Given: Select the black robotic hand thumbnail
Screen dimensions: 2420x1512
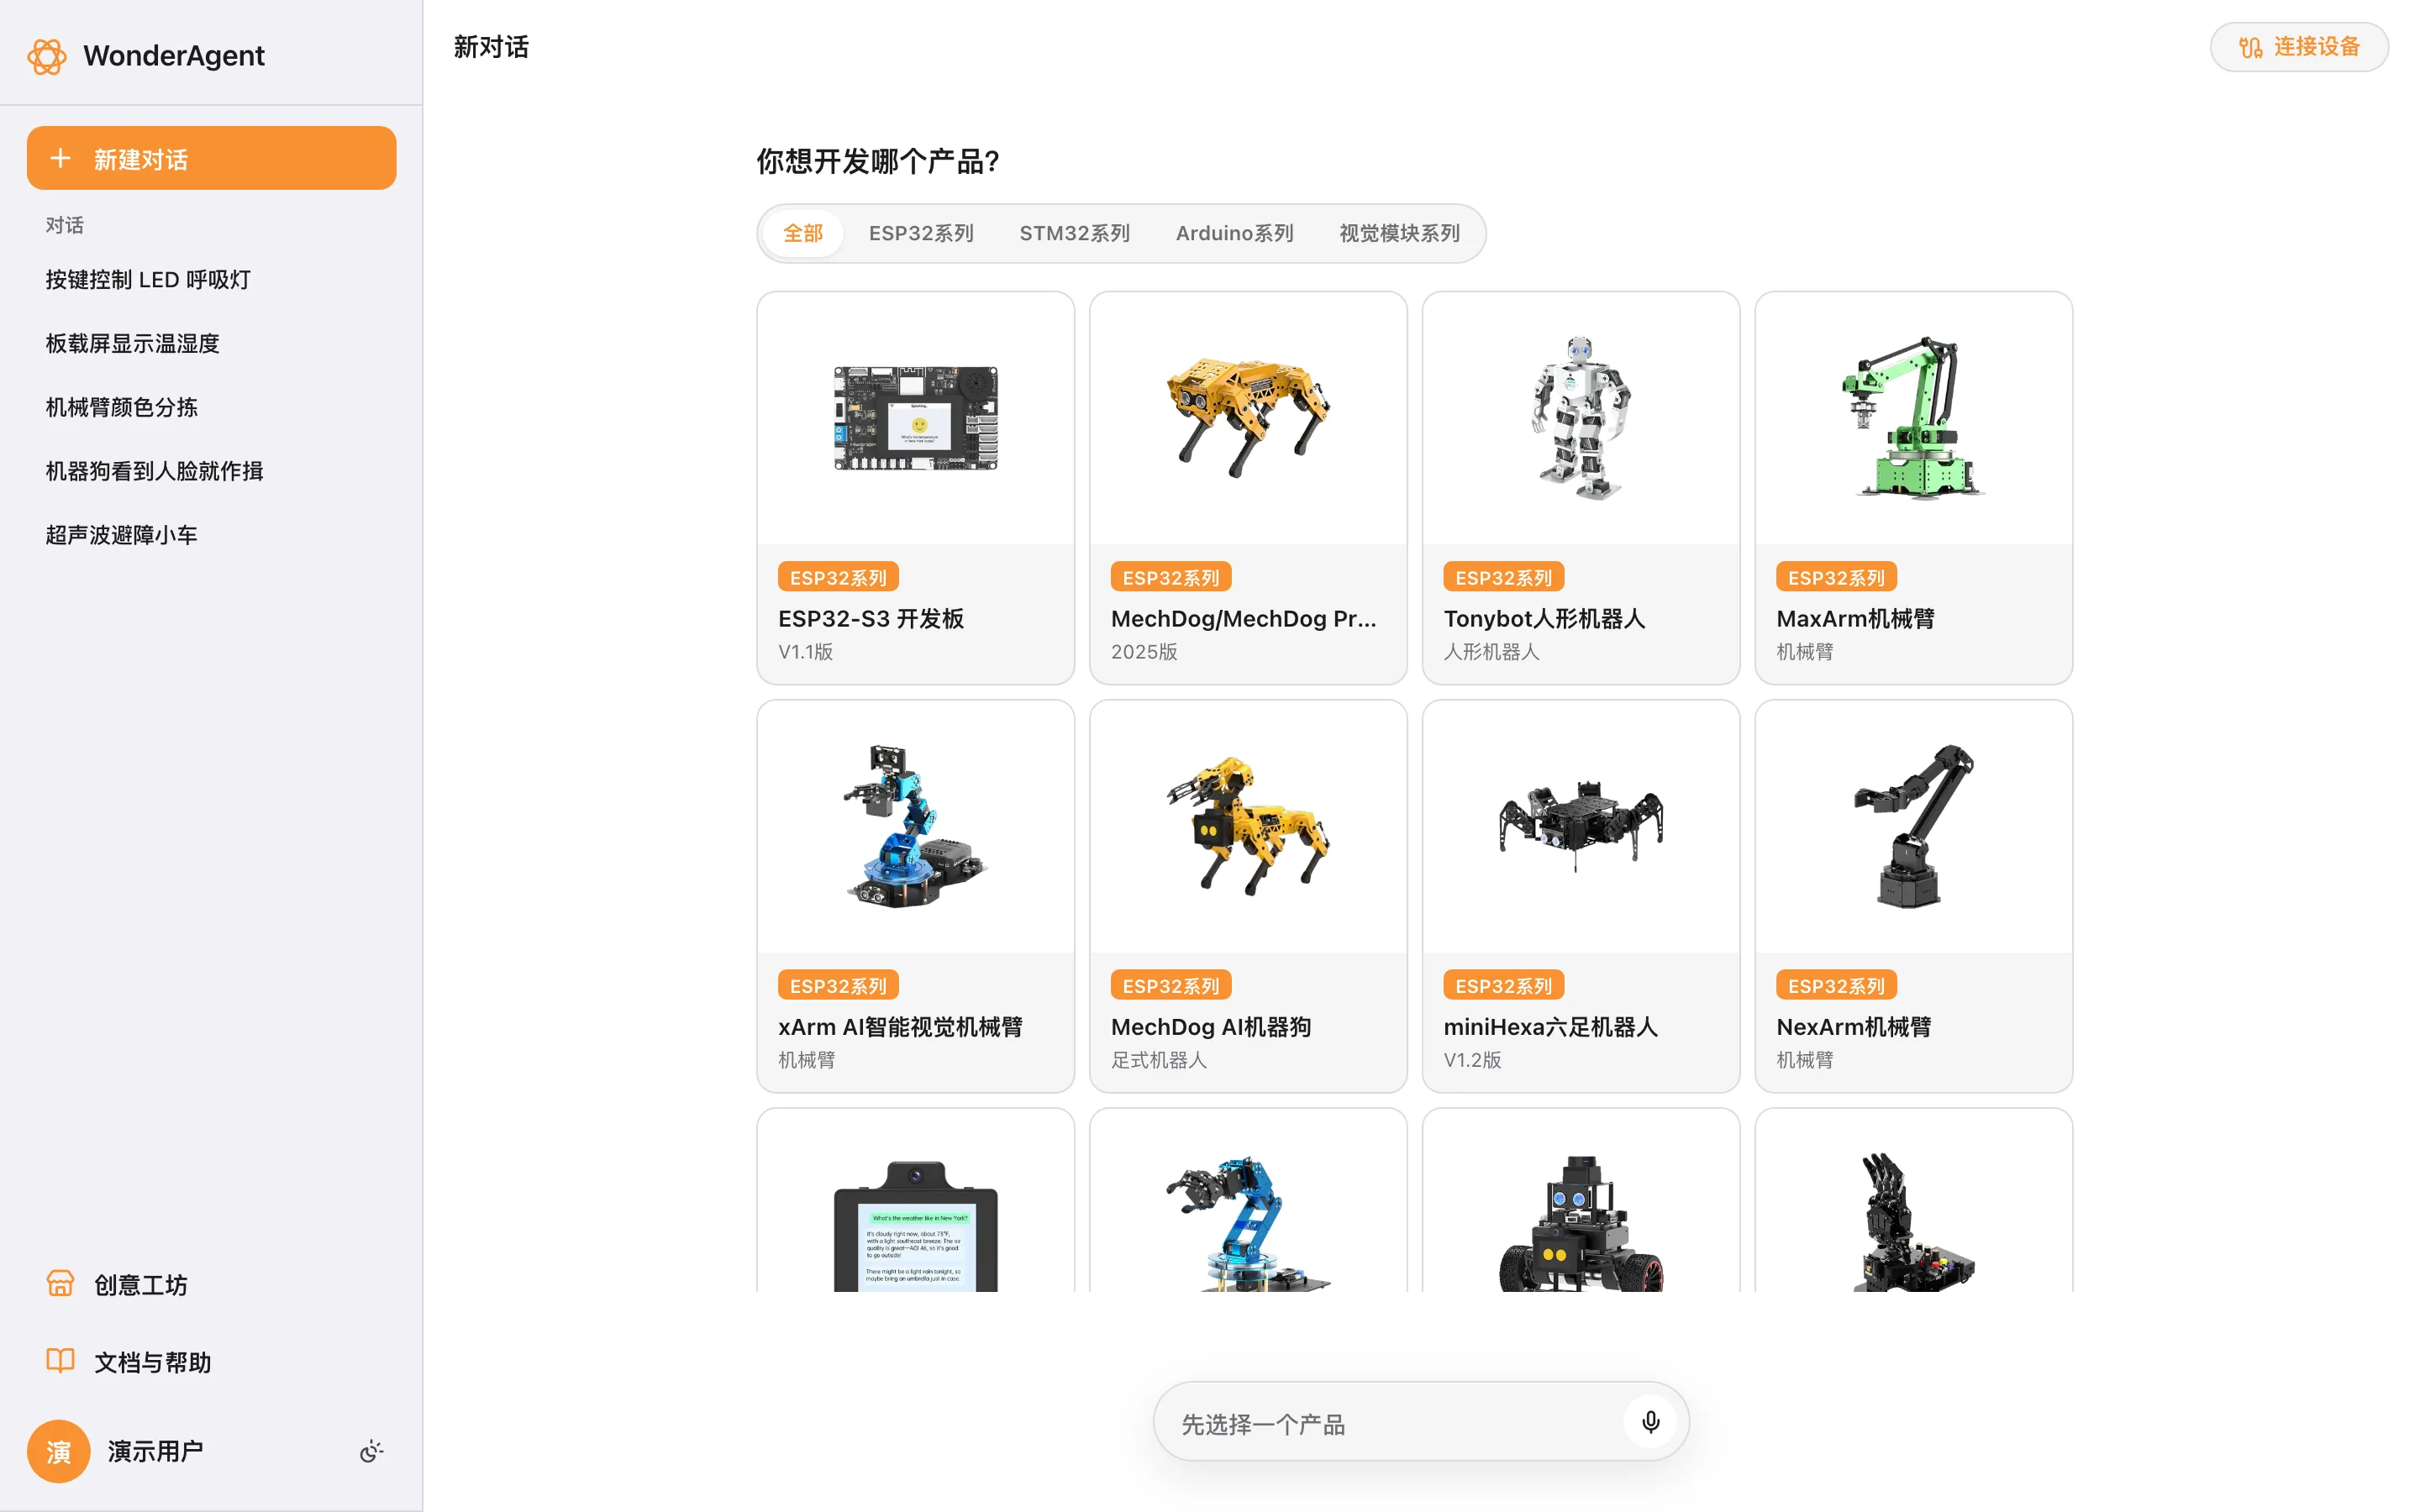Looking at the screenshot, I should point(1913,1222).
